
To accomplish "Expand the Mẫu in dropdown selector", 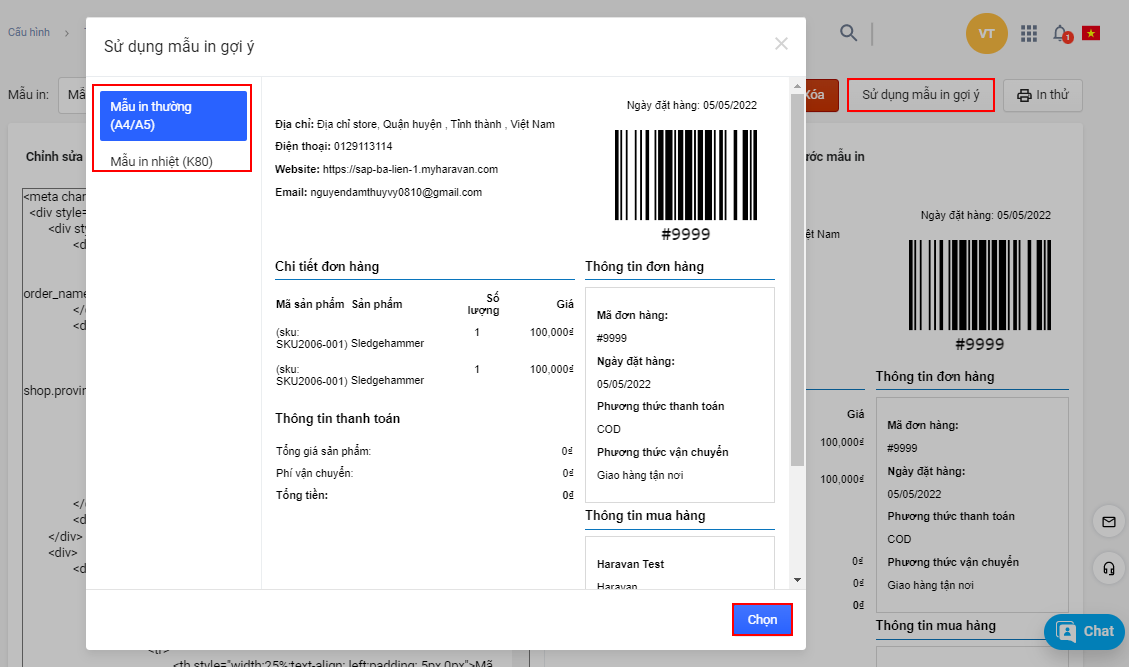I will tap(72, 95).
